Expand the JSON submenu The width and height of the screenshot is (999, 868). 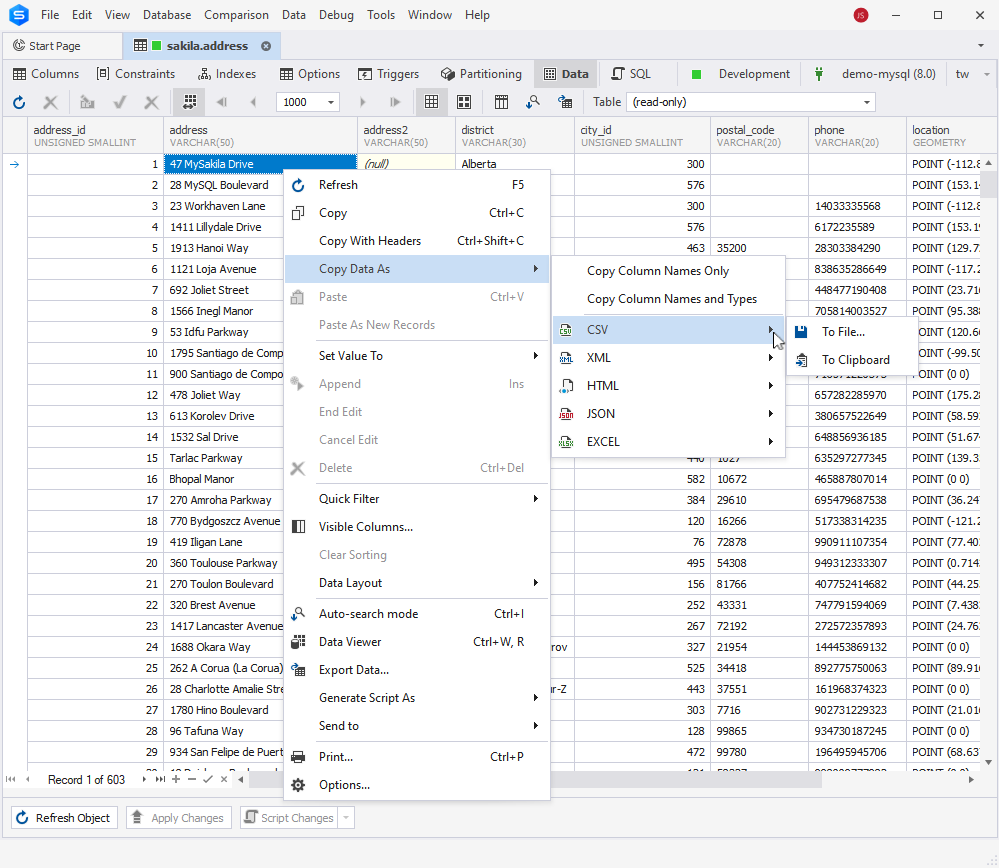point(668,414)
